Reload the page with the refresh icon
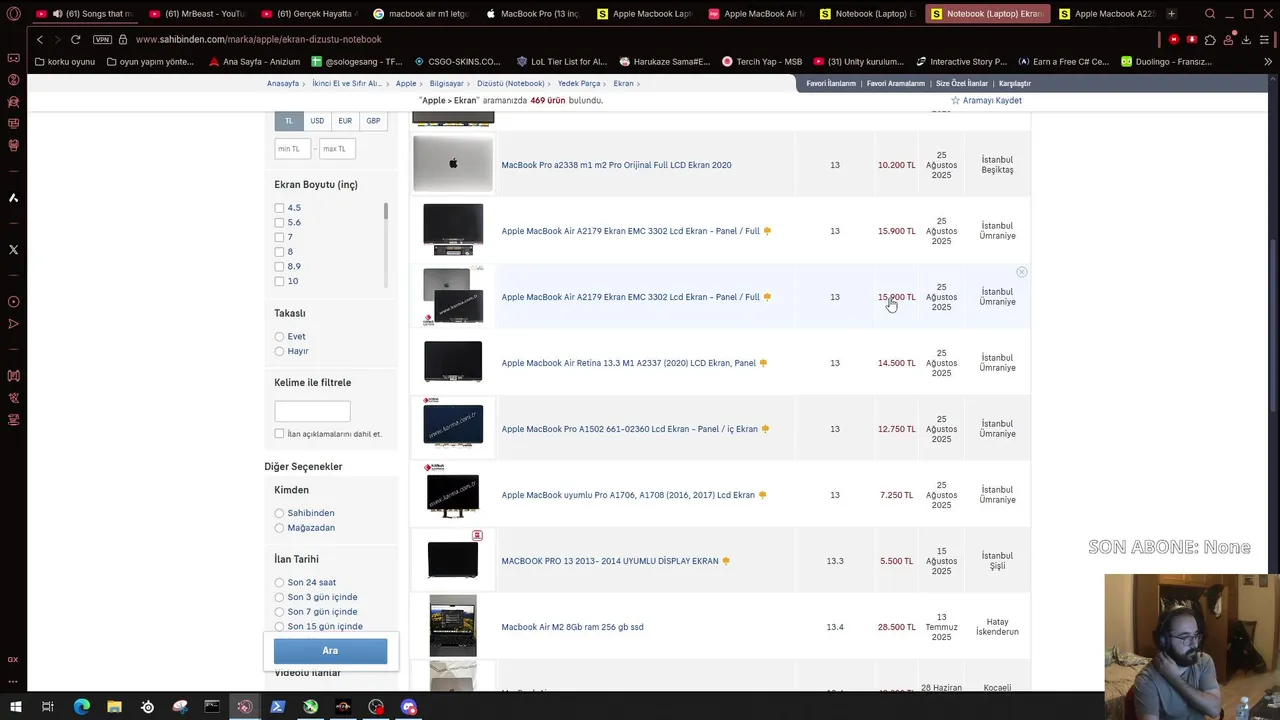The image size is (1280, 720). click(x=75, y=39)
